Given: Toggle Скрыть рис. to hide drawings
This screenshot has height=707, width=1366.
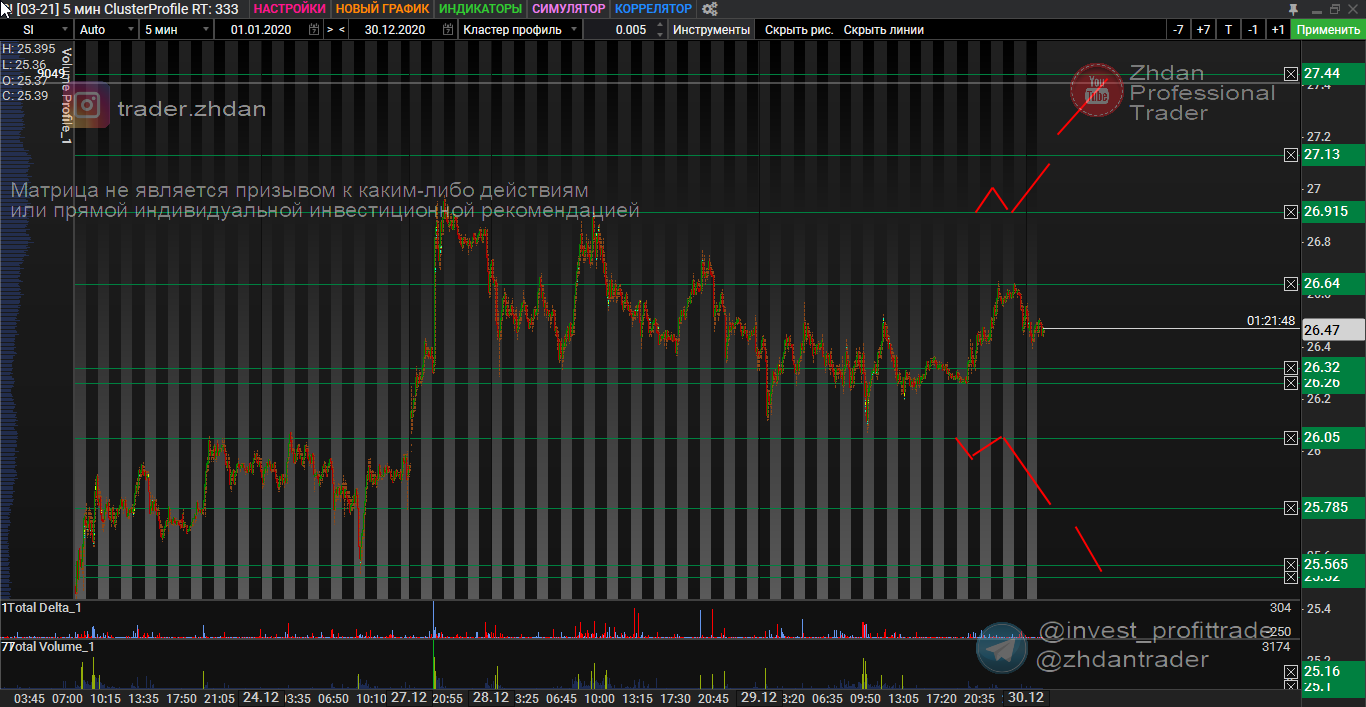Looking at the screenshot, I should (798, 30).
